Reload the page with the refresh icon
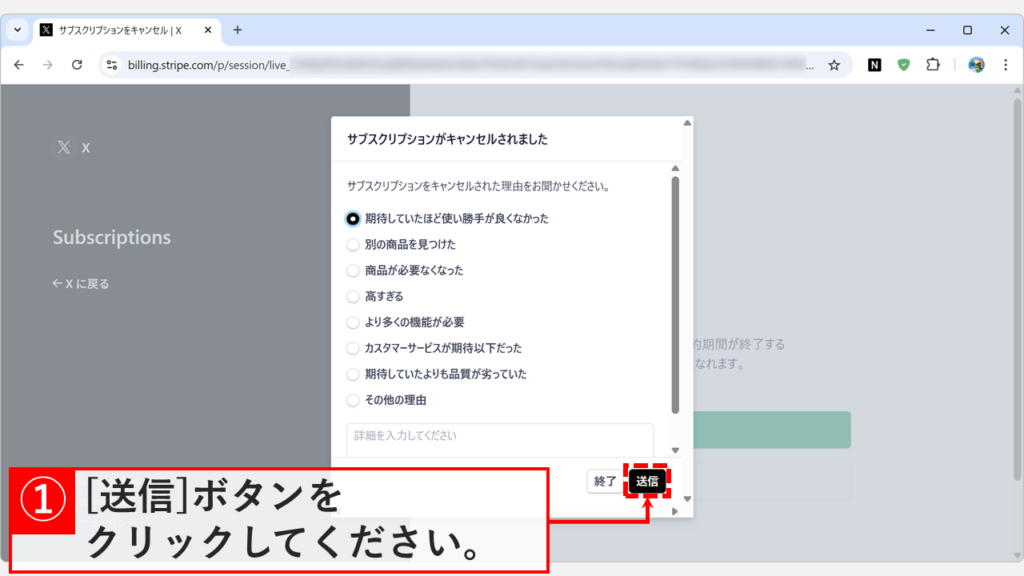 click(x=78, y=64)
